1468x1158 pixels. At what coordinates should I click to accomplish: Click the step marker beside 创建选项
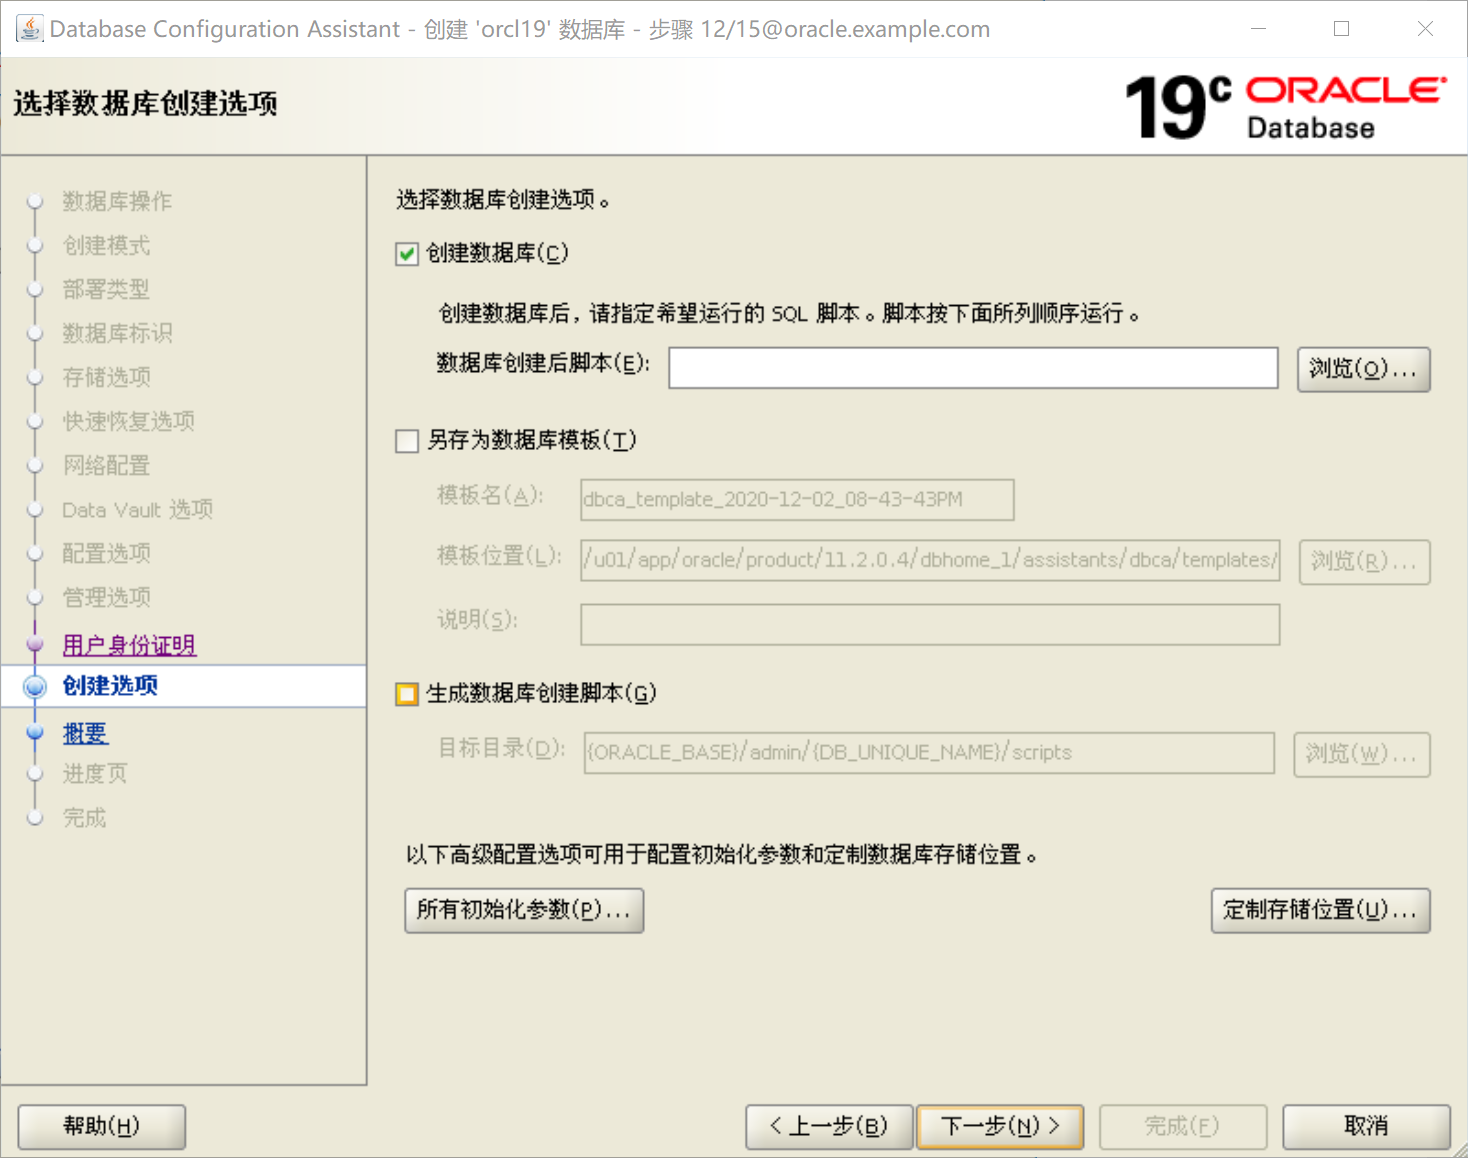[x=35, y=686]
